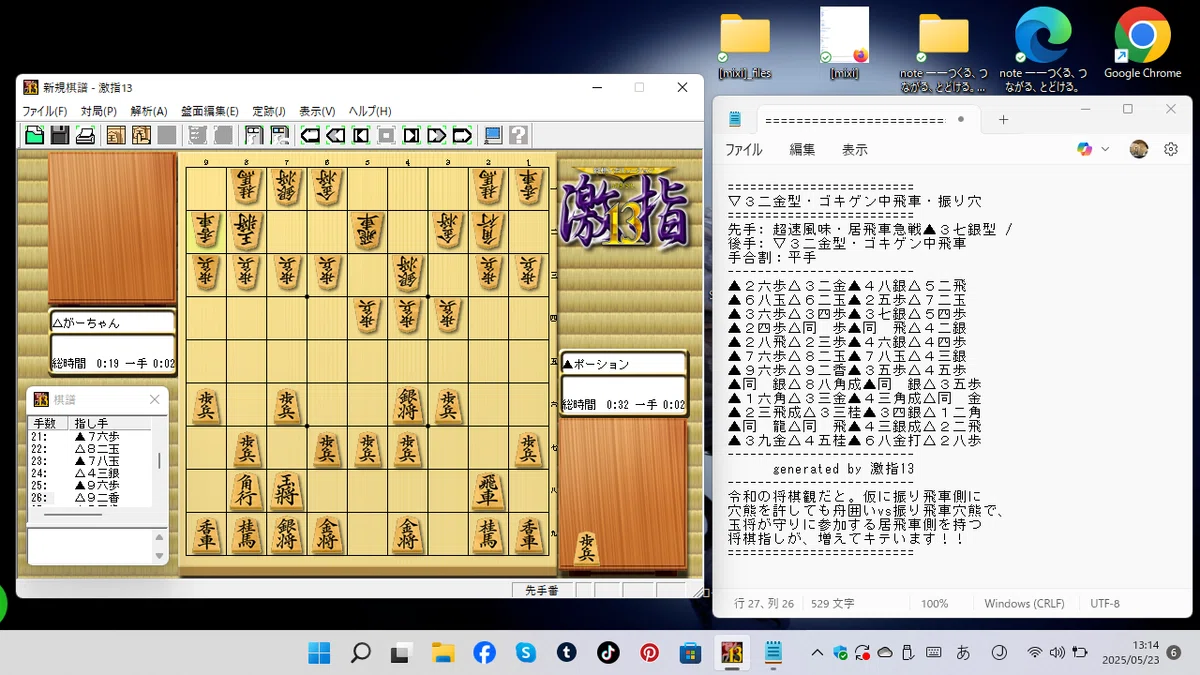Open the 盤面編集(E) menu
This screenshot has height=675, width=1200.
point(210,111)
